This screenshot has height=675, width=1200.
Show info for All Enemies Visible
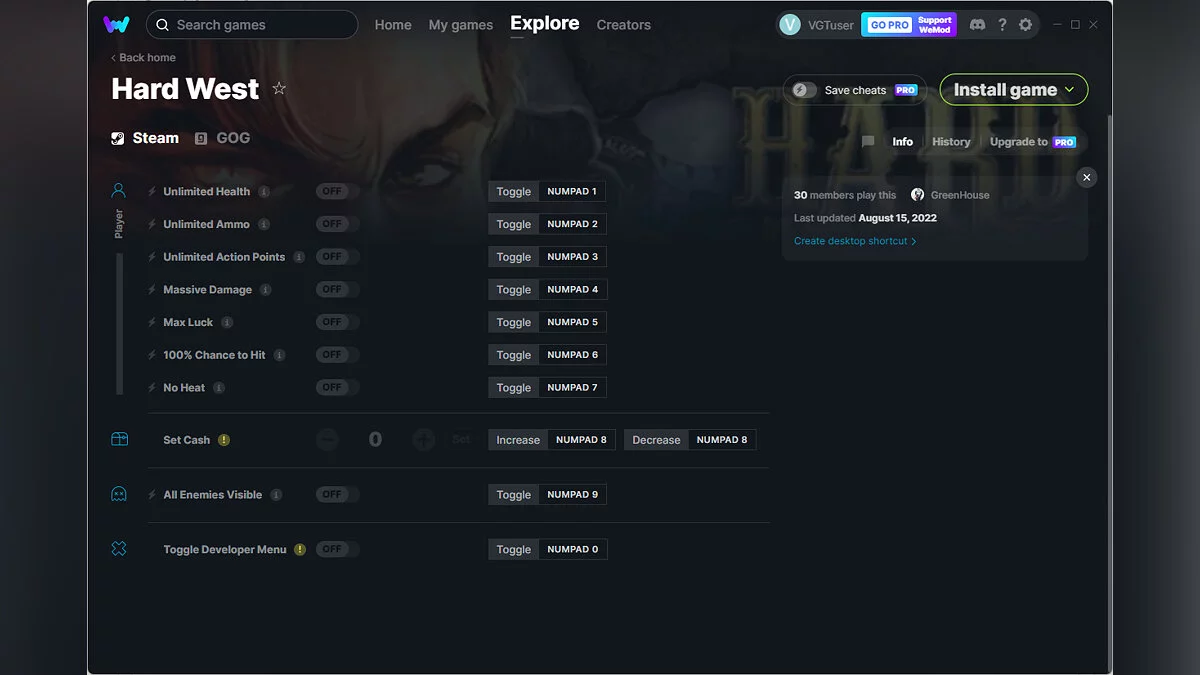(276, 495)
